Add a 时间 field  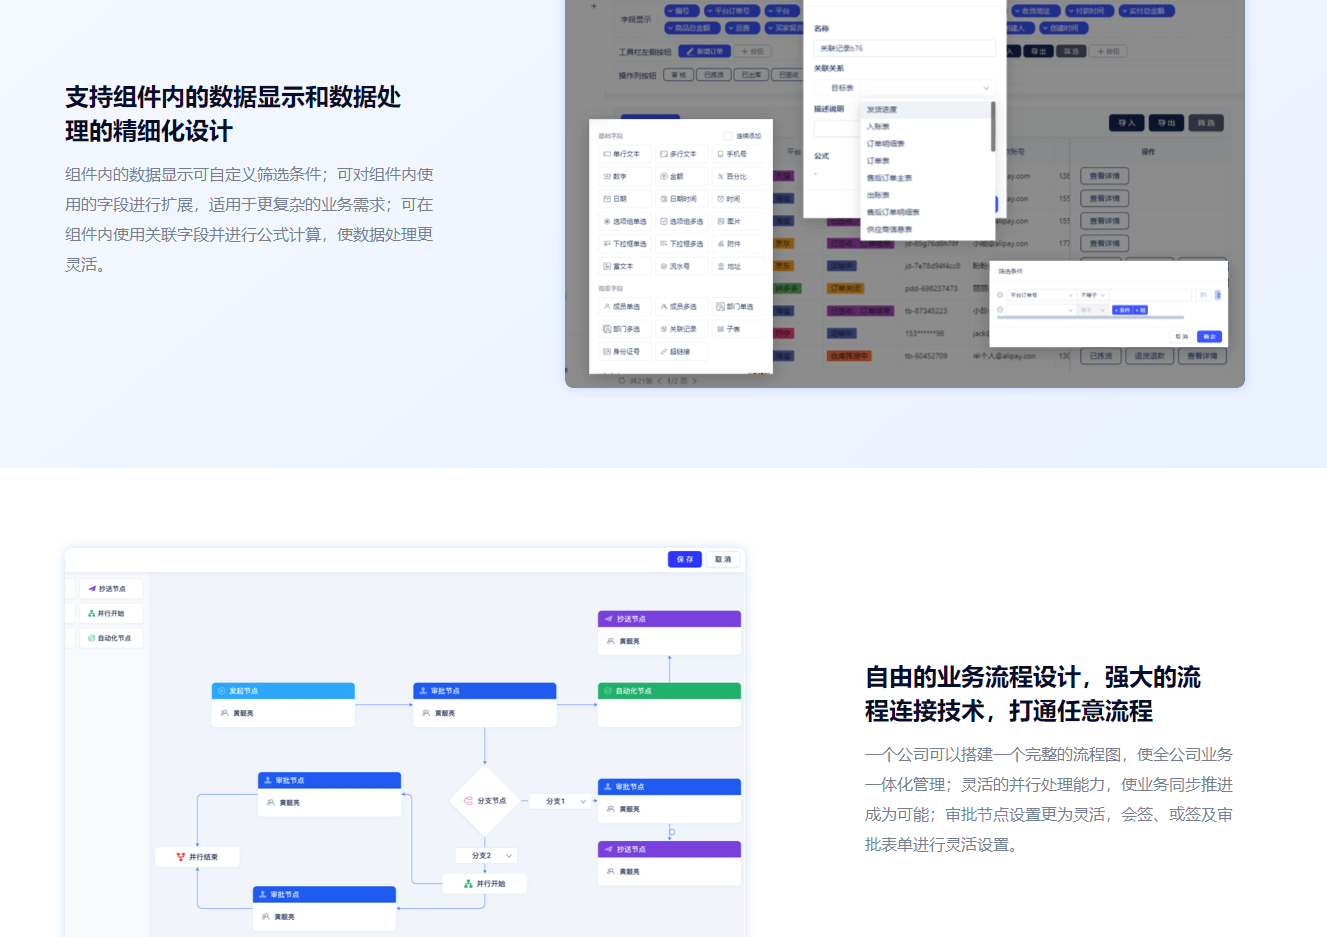[x=739, y=199]
